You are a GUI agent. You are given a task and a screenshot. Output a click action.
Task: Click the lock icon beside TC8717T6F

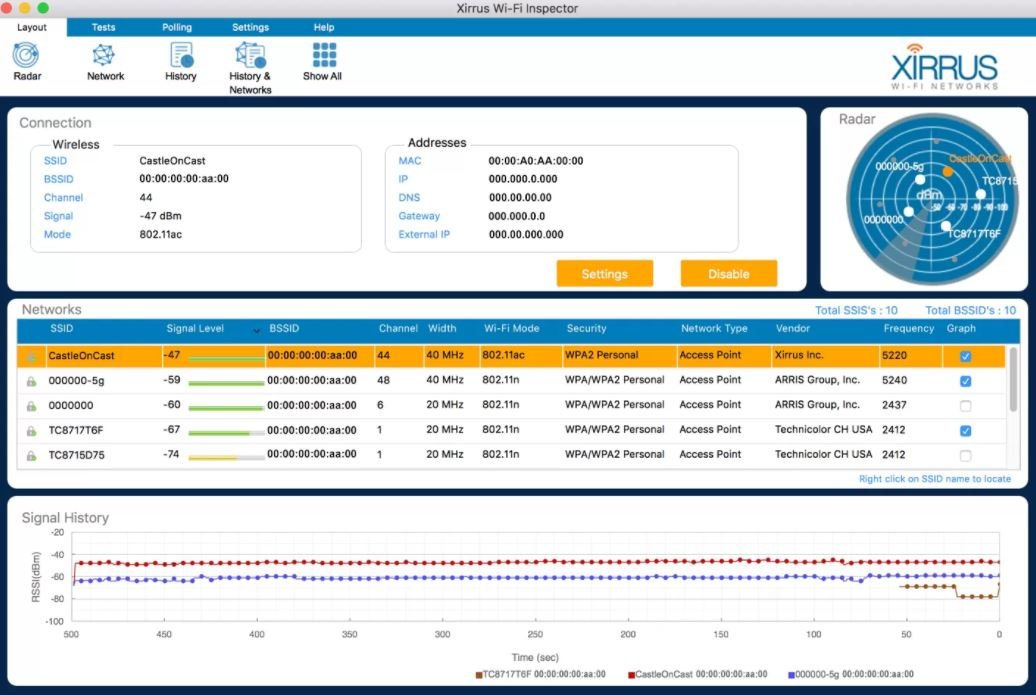31,431
